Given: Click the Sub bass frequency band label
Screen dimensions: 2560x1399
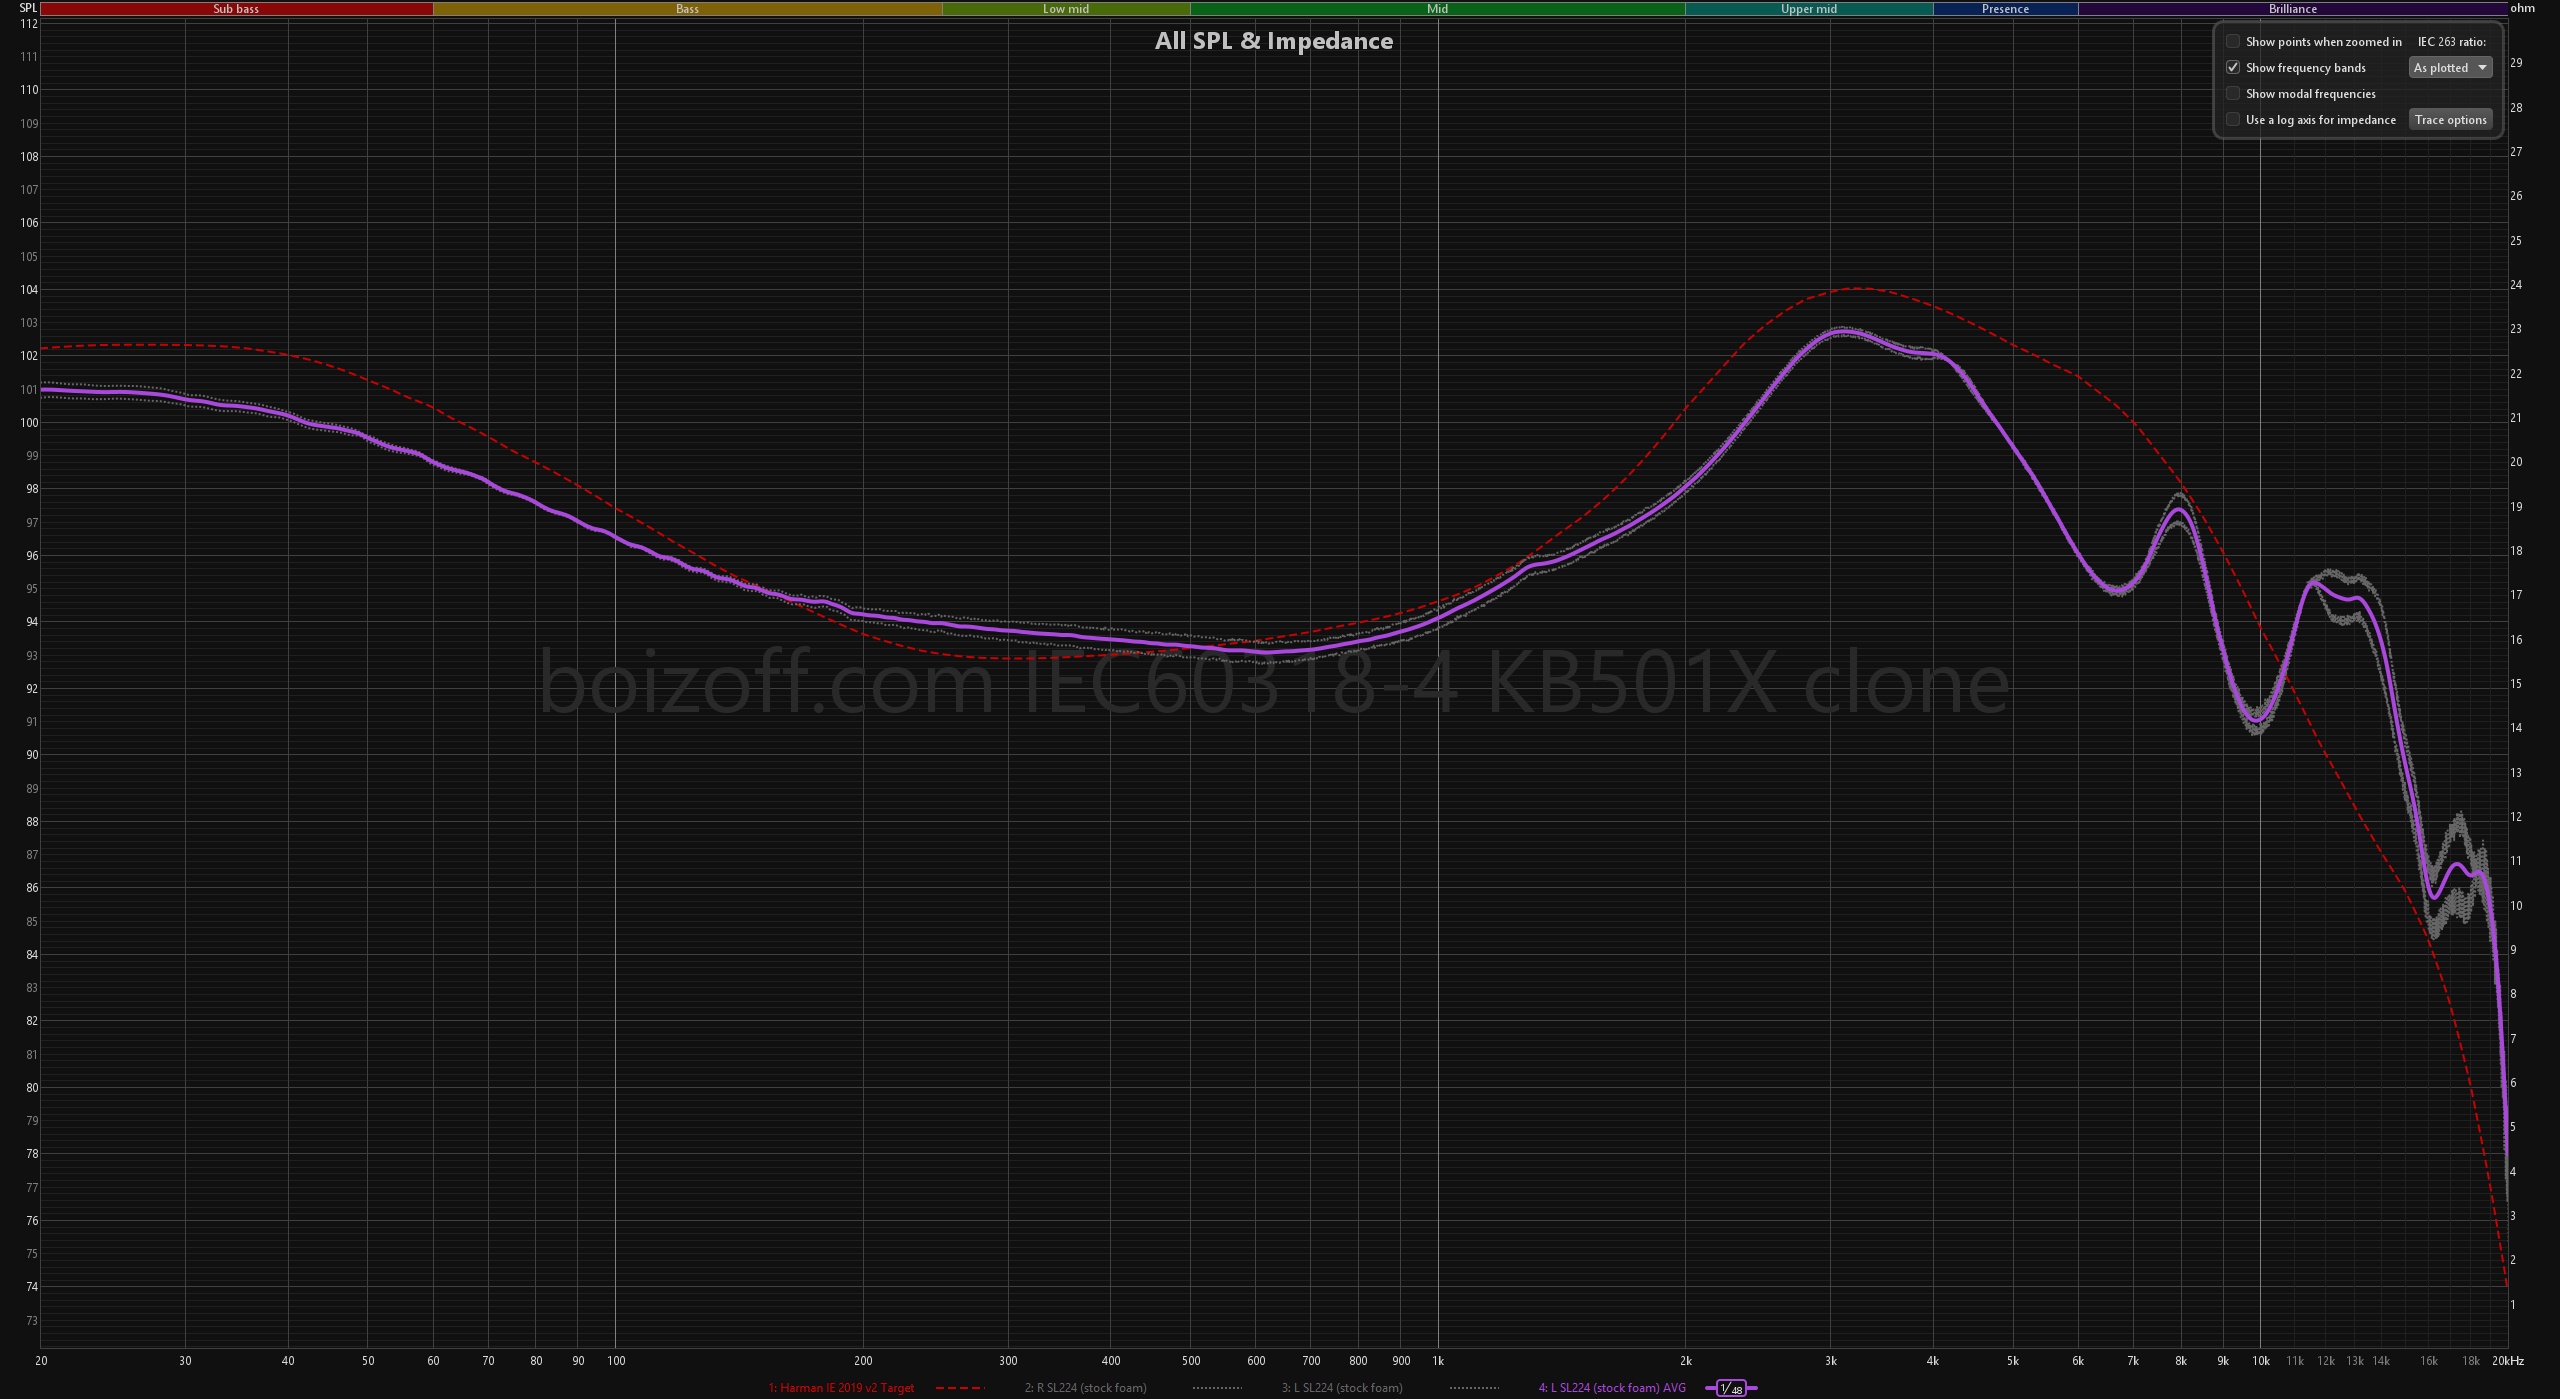Looking at the screenshot, I should (x=236, y=9).
